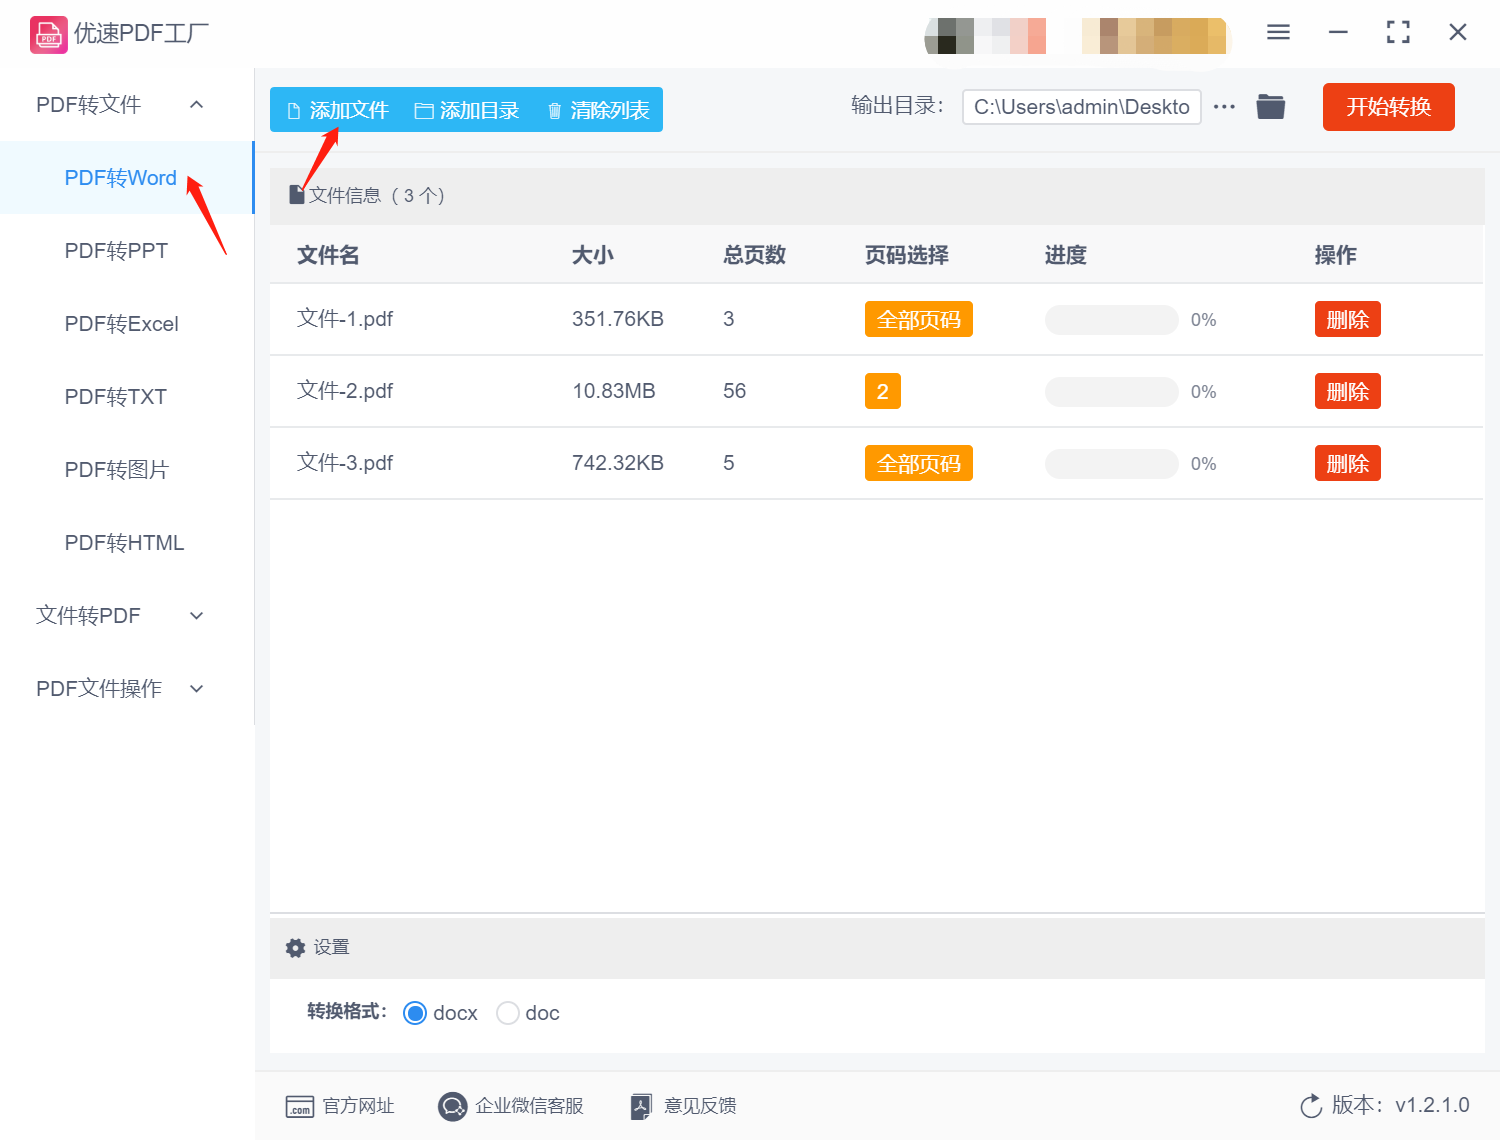Click the 页码选择 column header
1500x1140 pixels.
click(906, 255)
